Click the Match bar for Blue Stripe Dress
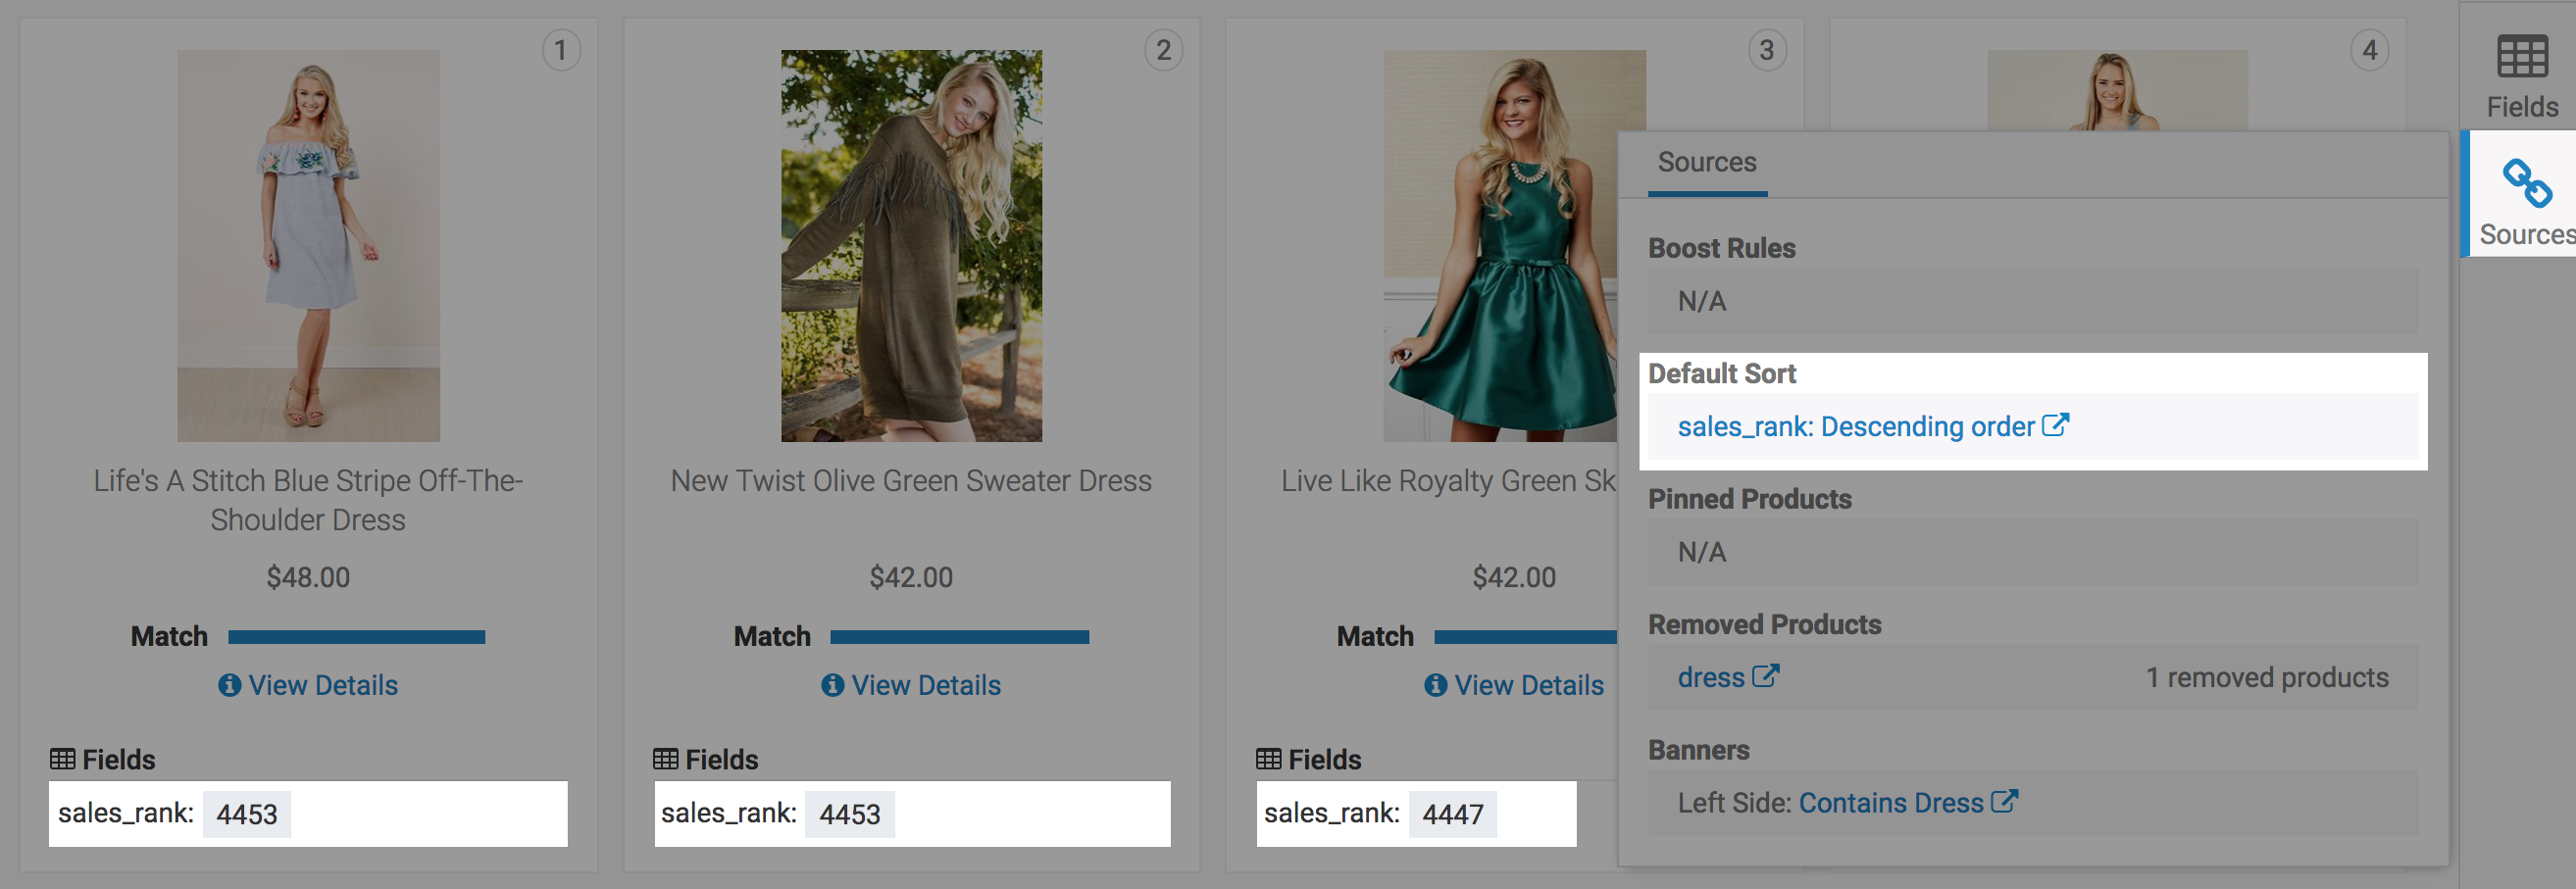This screenshot has width=2576, height=889. [356, 637]
